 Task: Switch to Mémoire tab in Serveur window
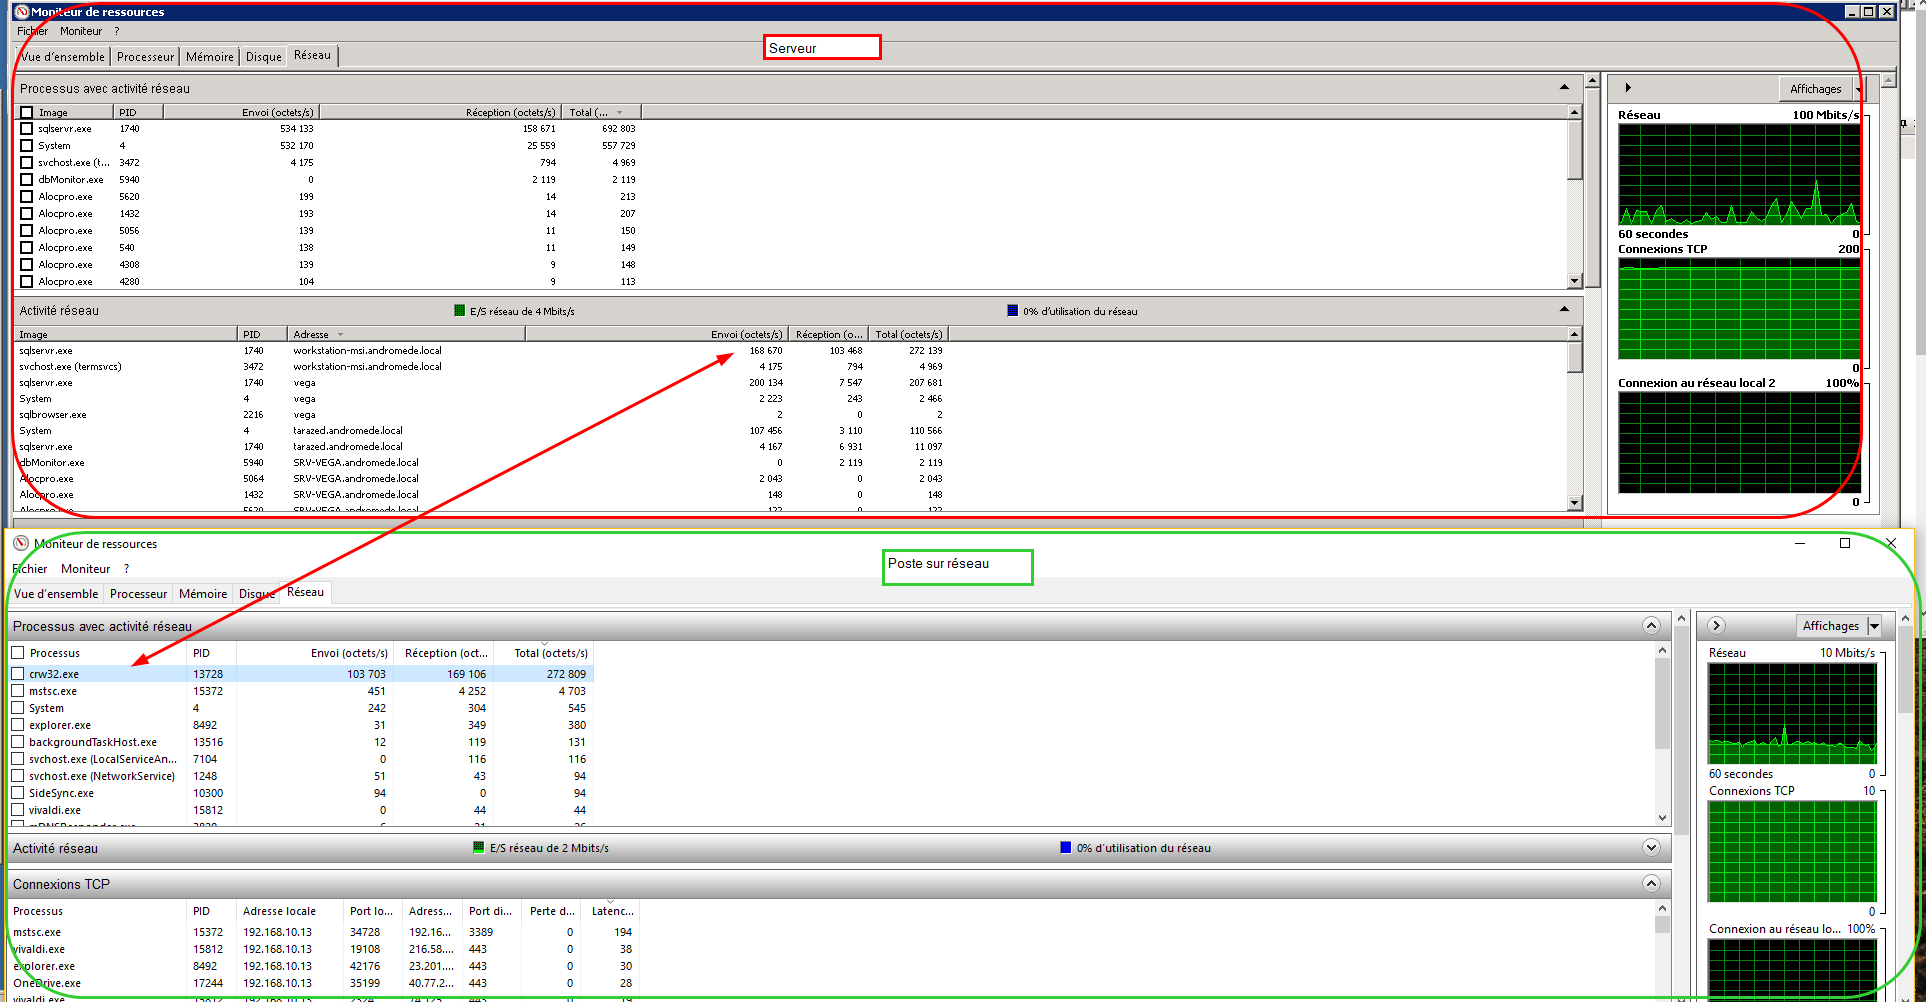210,57
